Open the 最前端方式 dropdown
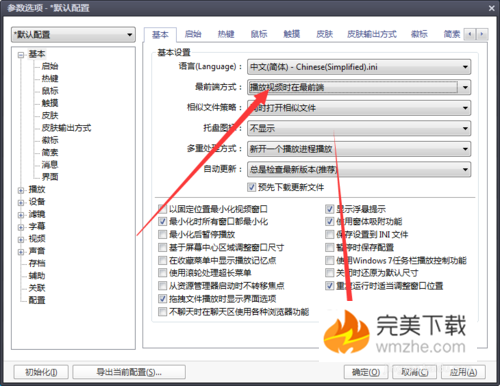The width and height of the screenshot is (500, 386). coord(359,87)
